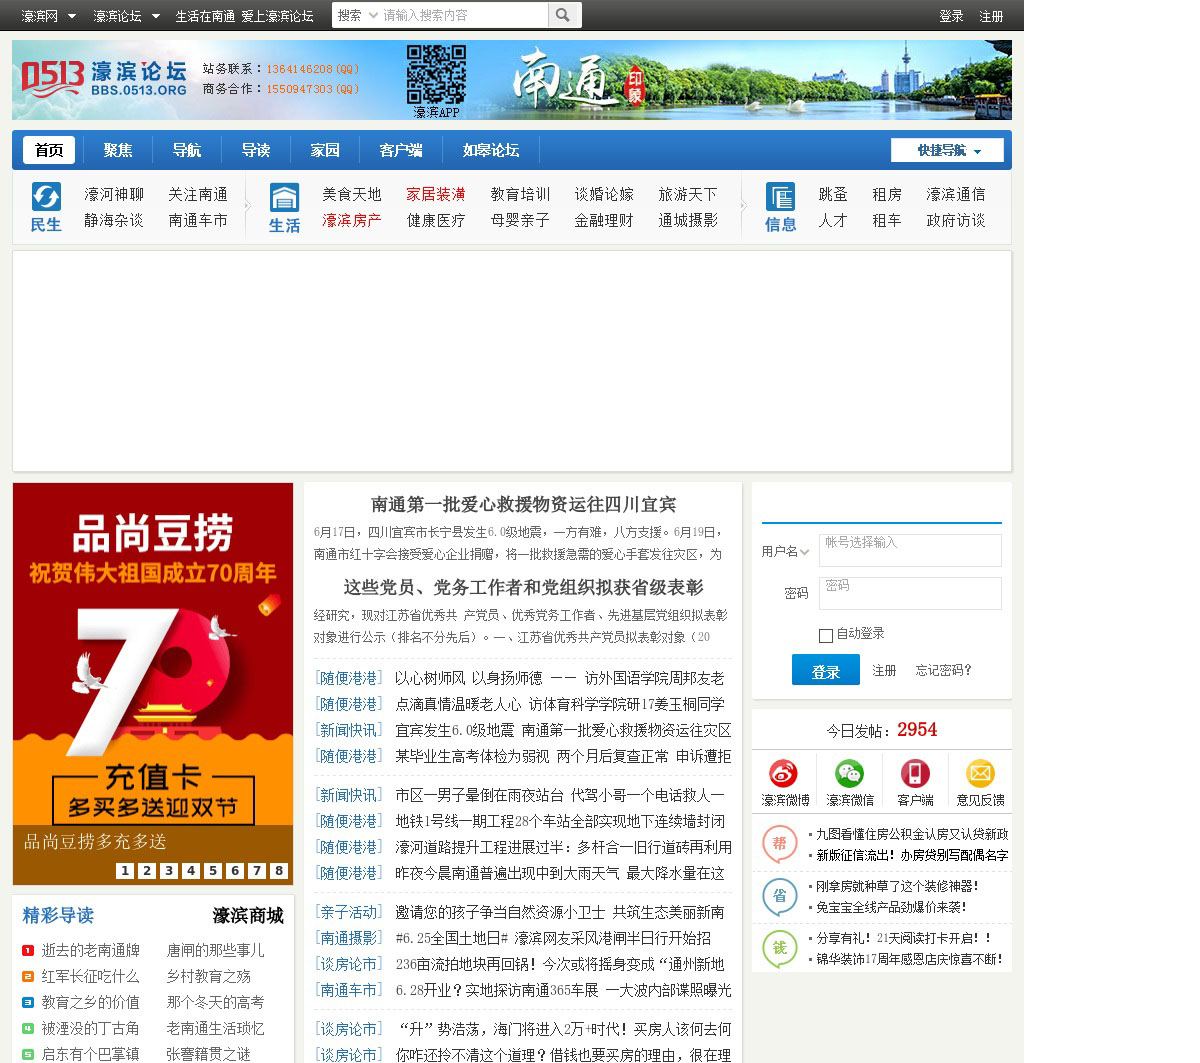
Task: Click the 忘记密码? link
Action: point(943,670)
